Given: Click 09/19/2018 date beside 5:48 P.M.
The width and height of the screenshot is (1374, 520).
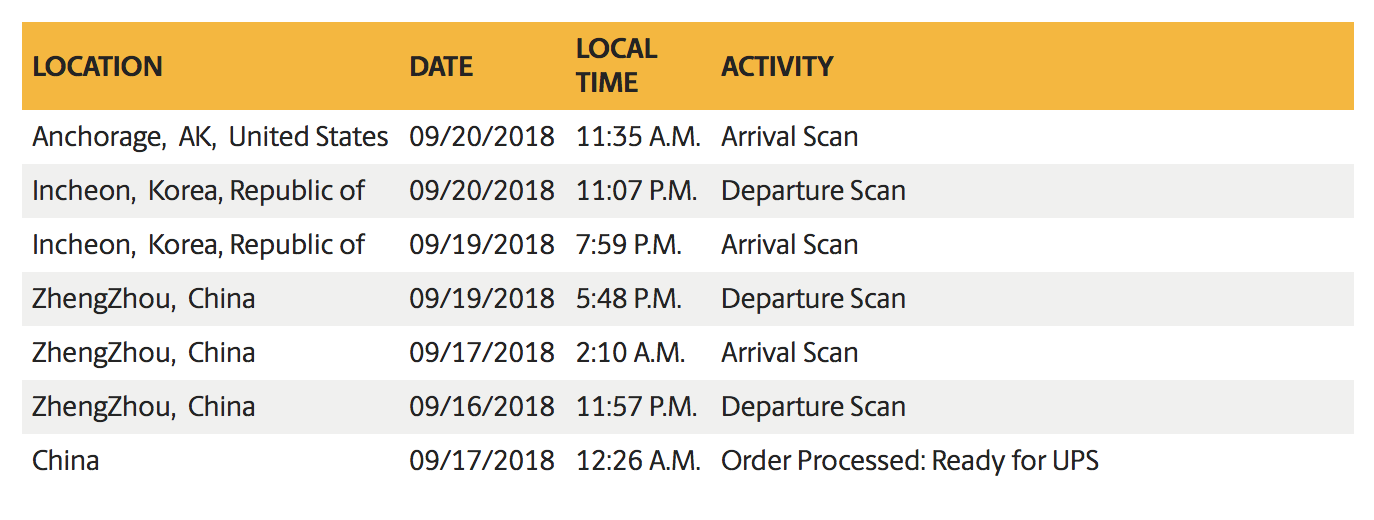Looking at the screenshot, I should (x=481, y=299).
